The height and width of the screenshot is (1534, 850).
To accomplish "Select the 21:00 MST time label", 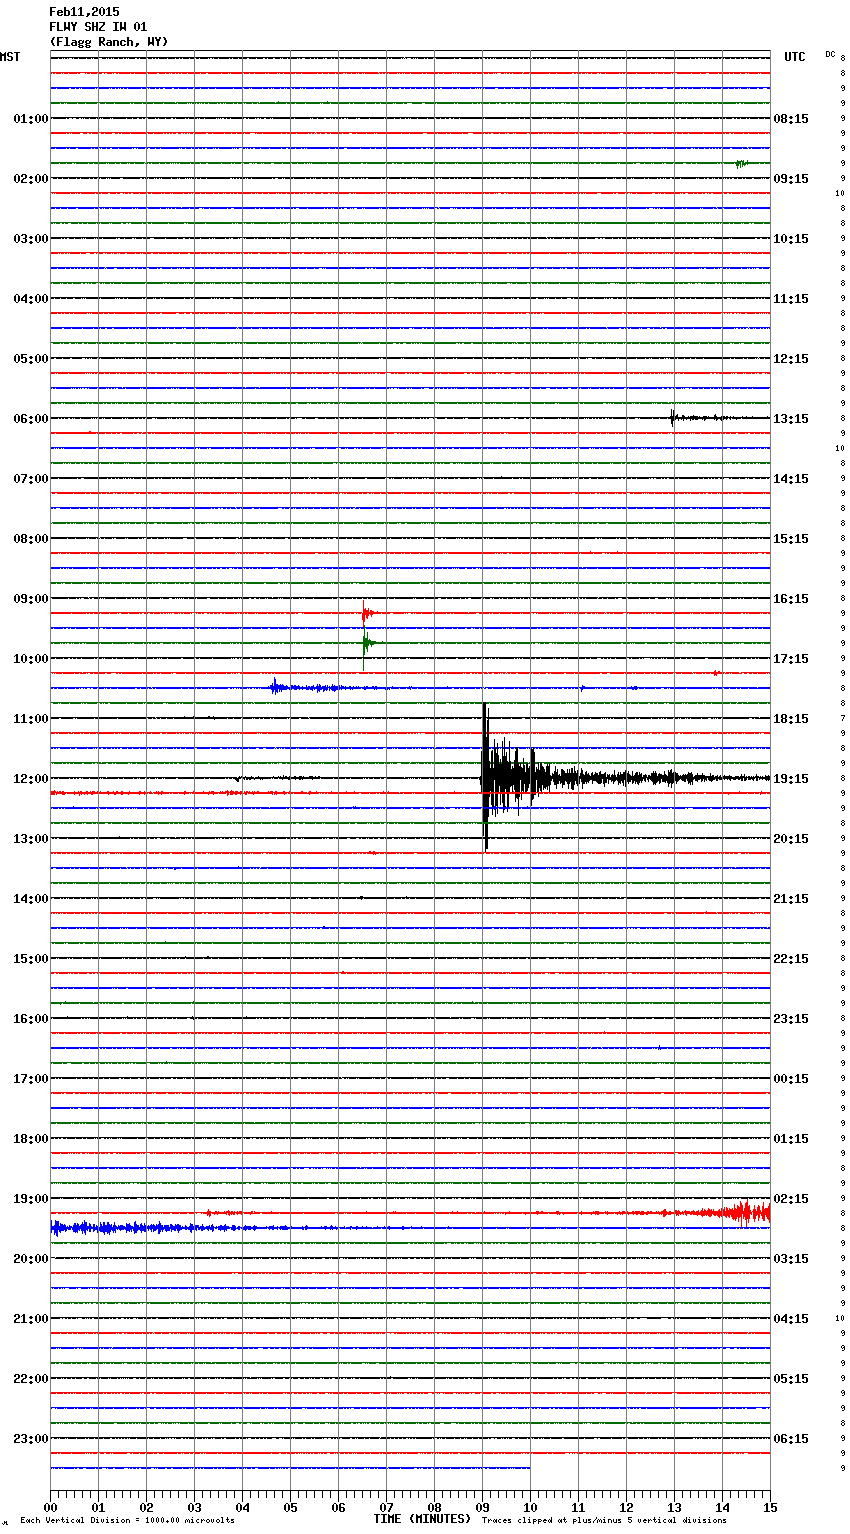I will (31, 1319).
